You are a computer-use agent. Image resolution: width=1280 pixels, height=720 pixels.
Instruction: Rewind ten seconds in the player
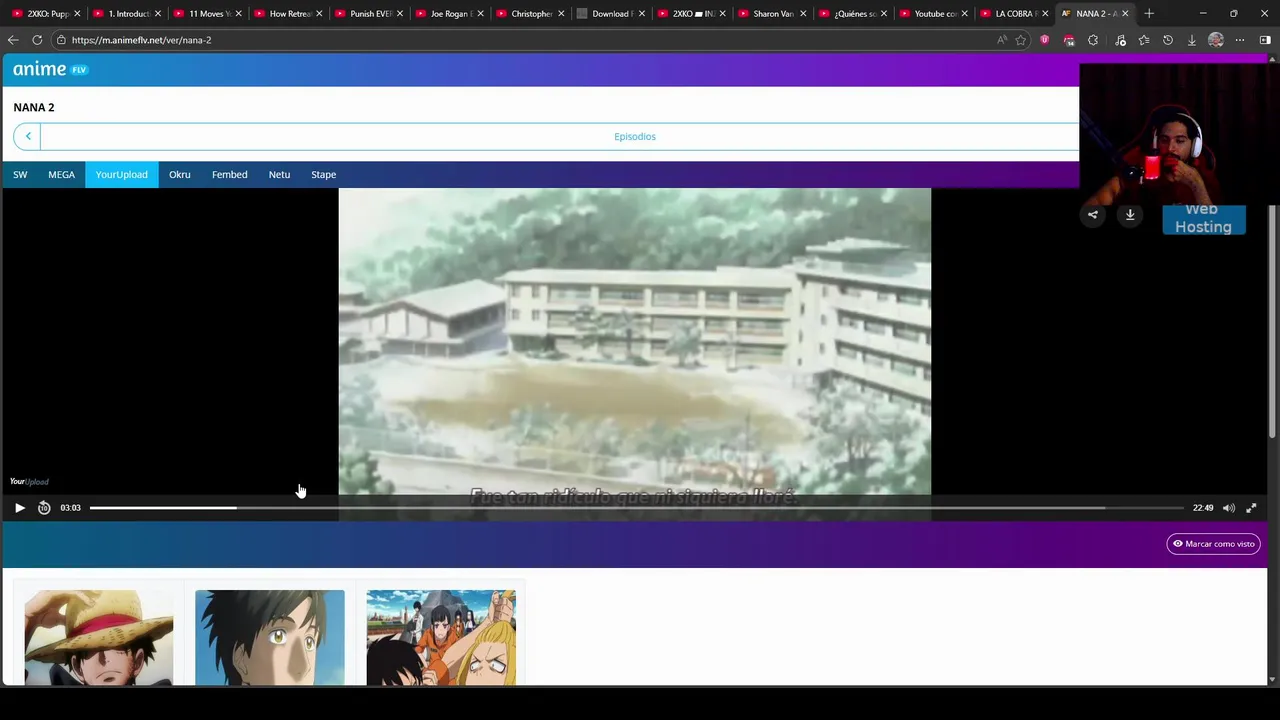44,508
